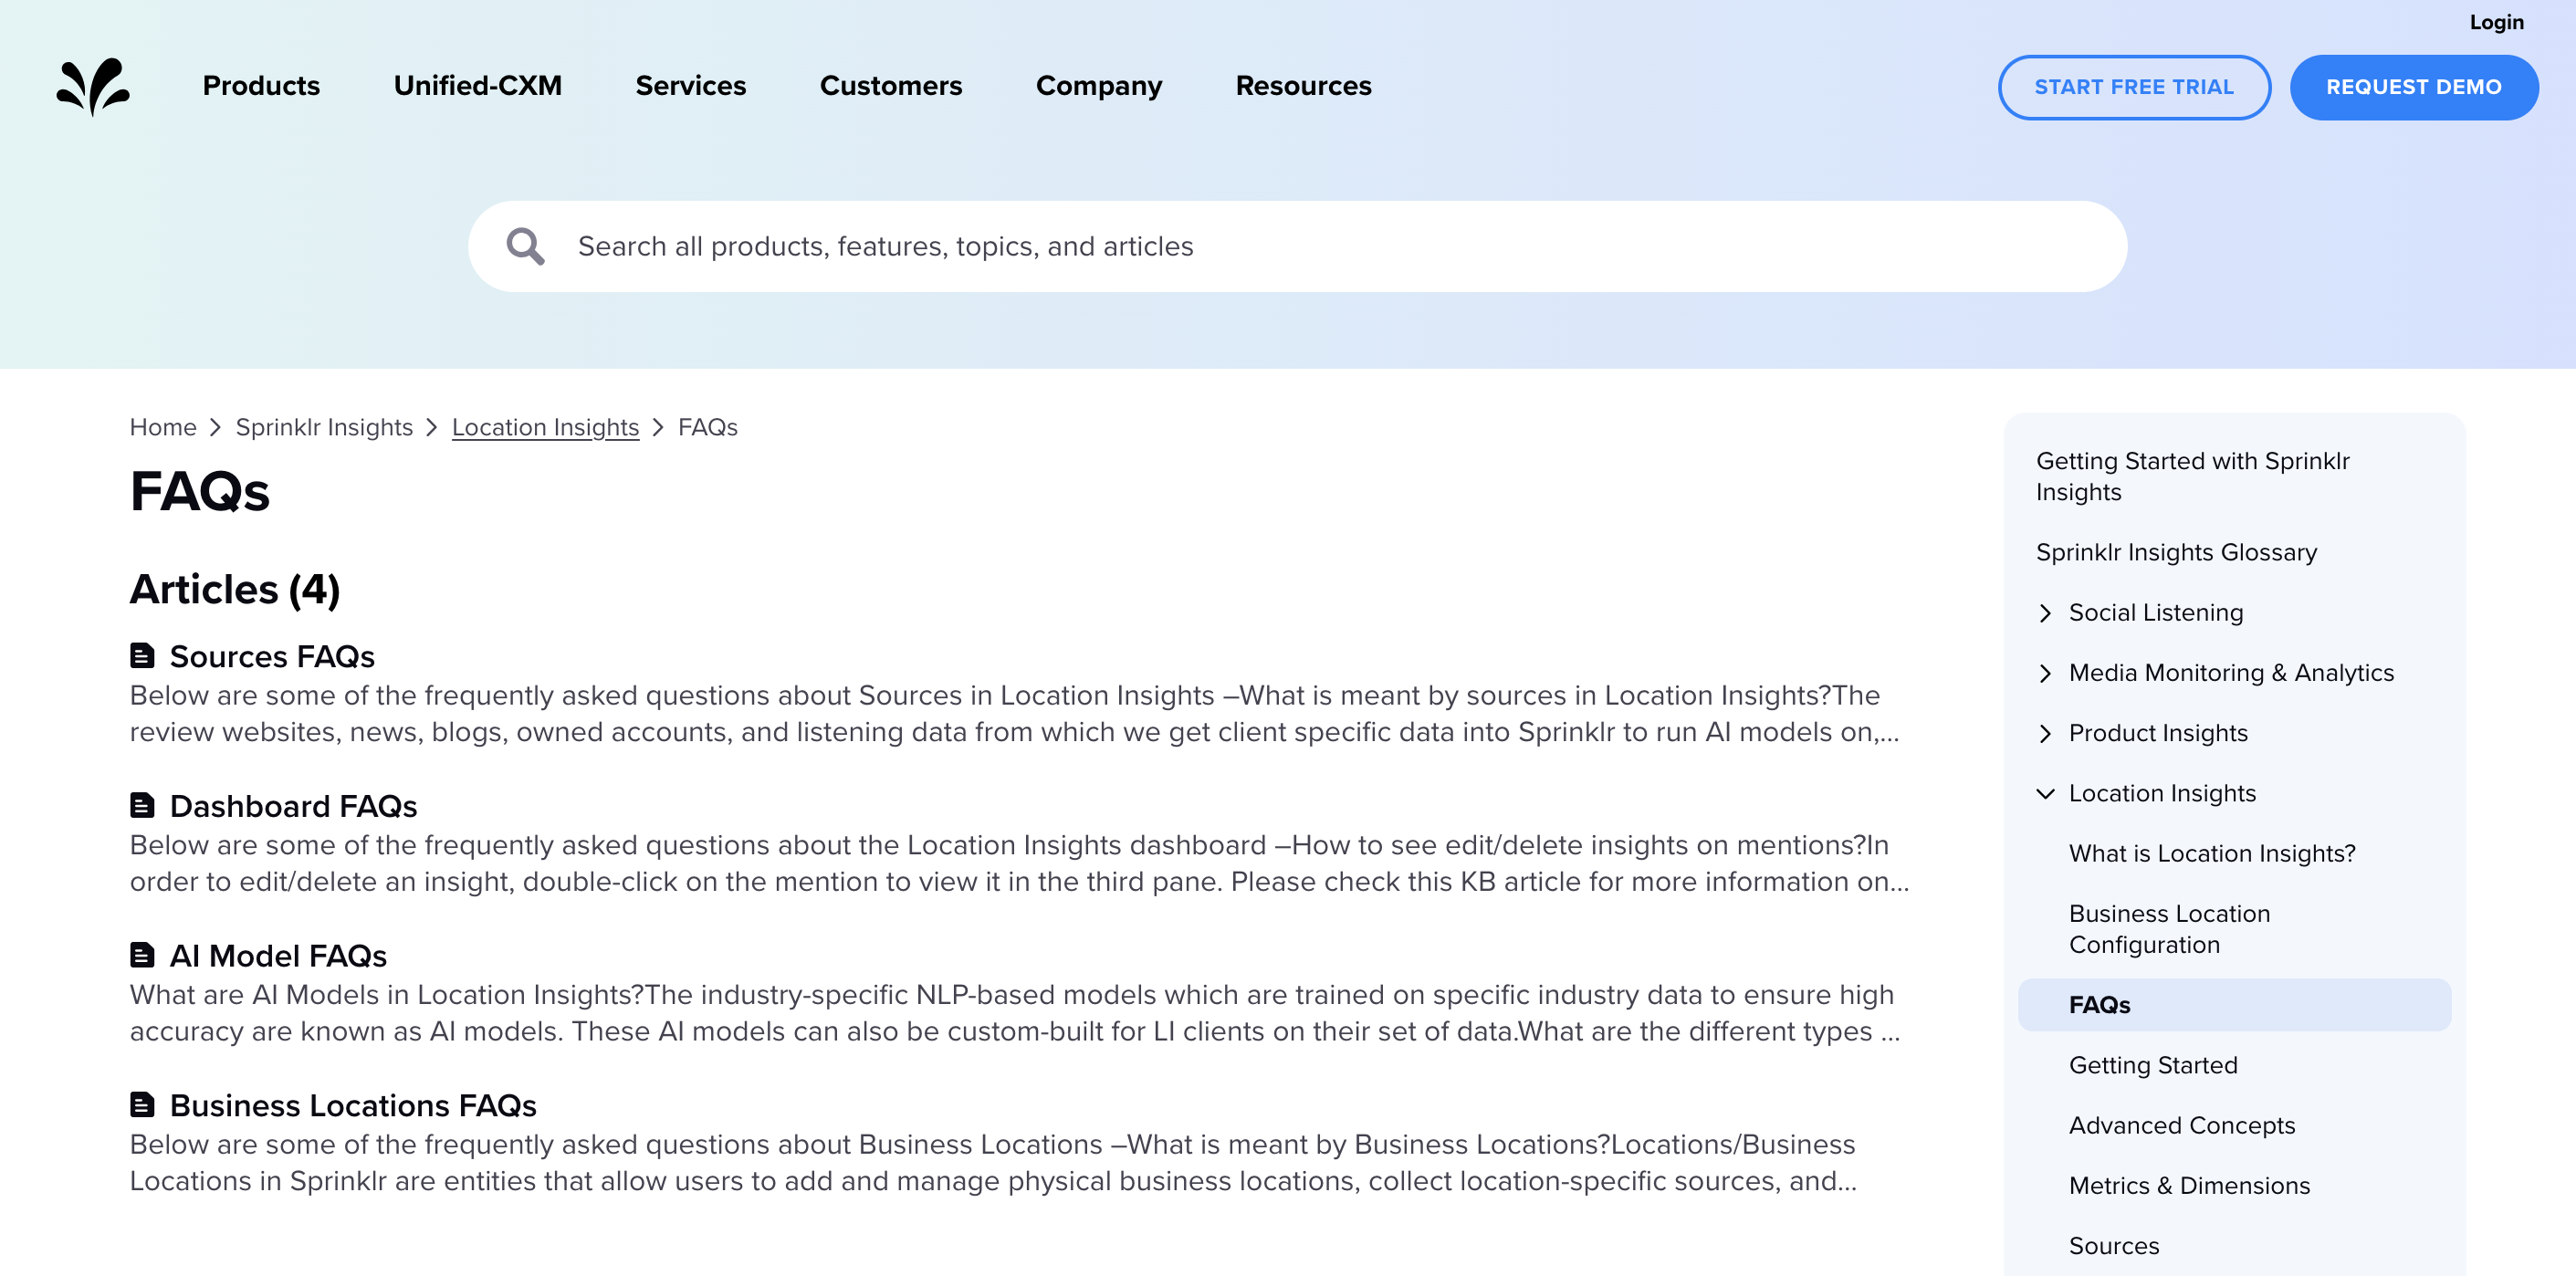Focus the search all products field
This screenshot has width=2576, height=1276.
[x=1300, y=246]
